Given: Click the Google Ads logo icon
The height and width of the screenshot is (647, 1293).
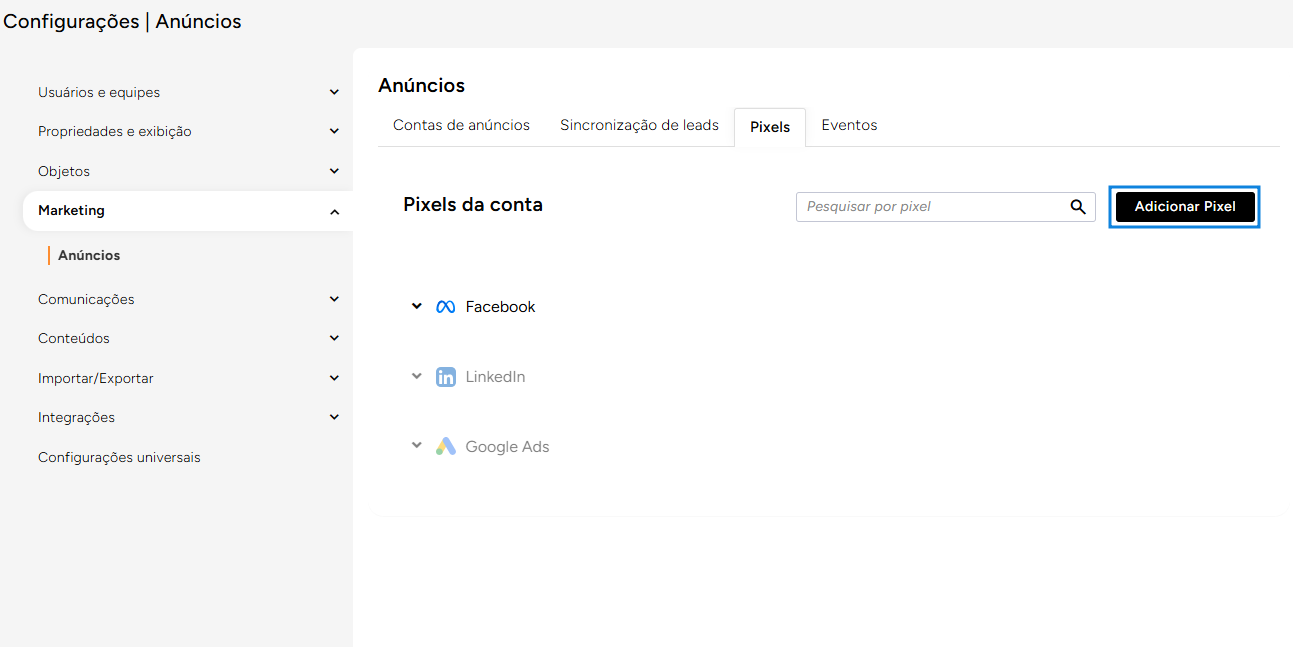Looking at the screenshot, I should pos(446,447).
